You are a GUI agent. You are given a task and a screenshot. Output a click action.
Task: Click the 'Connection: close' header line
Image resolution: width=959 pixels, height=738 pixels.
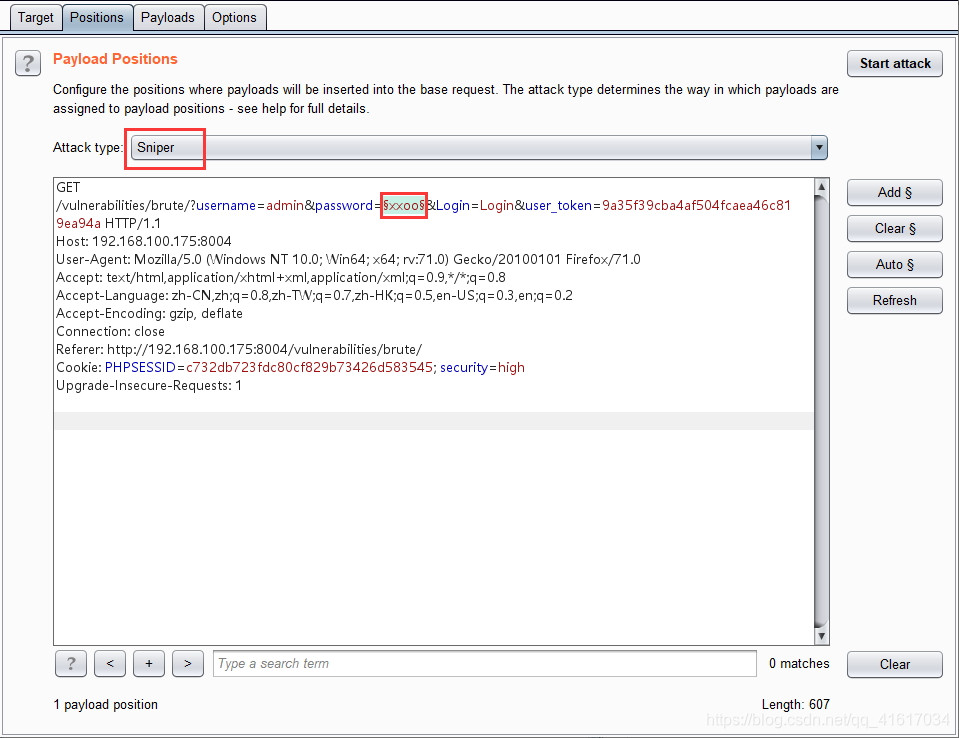(x=111, y=331)
